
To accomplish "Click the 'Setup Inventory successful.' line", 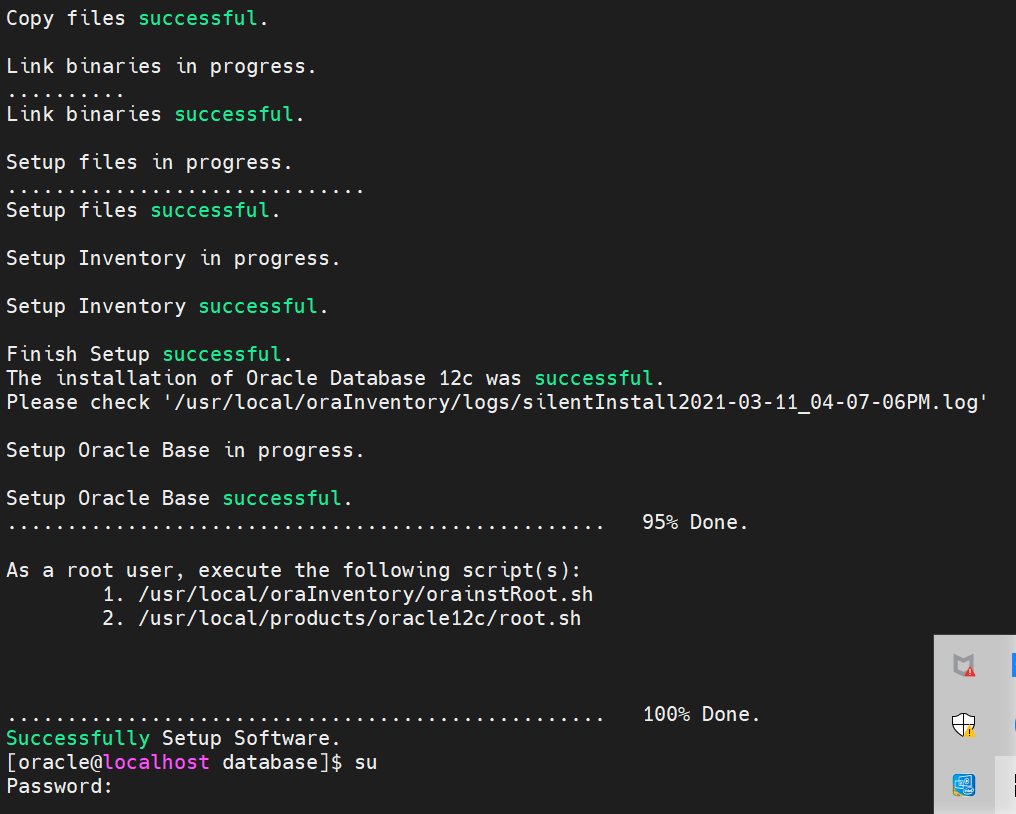I will click(x=167, y=306).
